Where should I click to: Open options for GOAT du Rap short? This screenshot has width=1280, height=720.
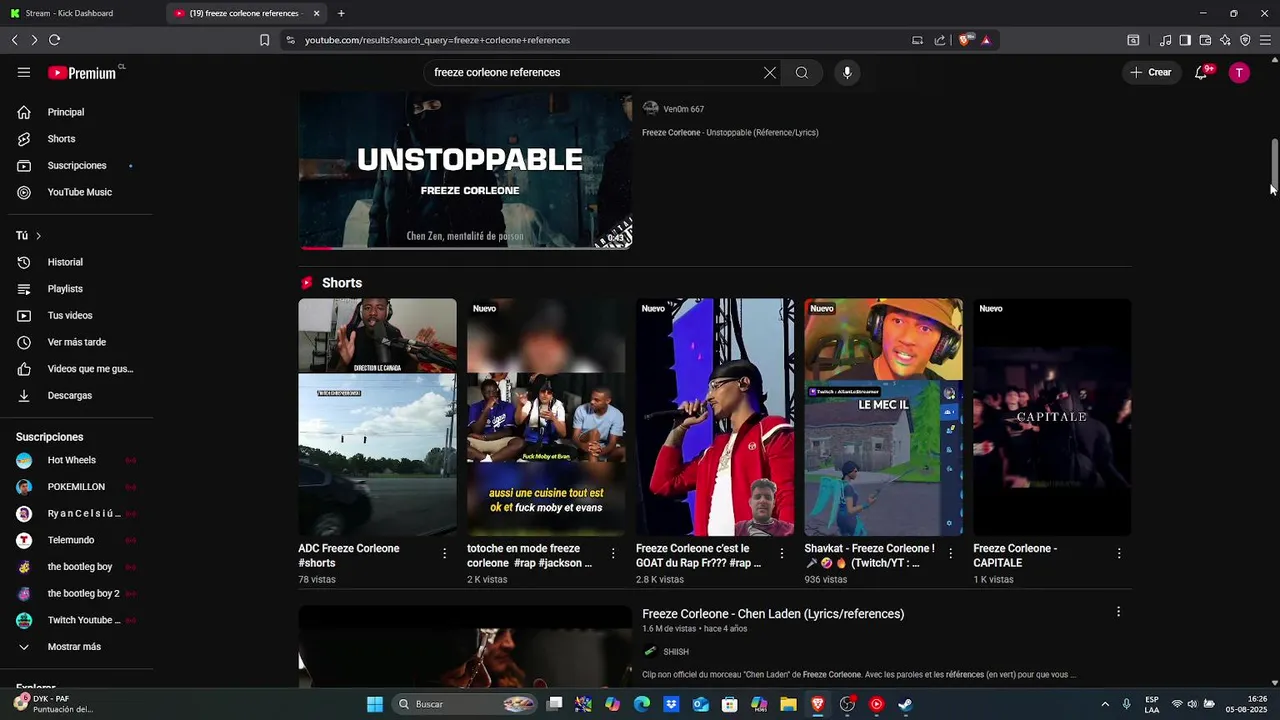pyautogui.click(x=782, y=552)
